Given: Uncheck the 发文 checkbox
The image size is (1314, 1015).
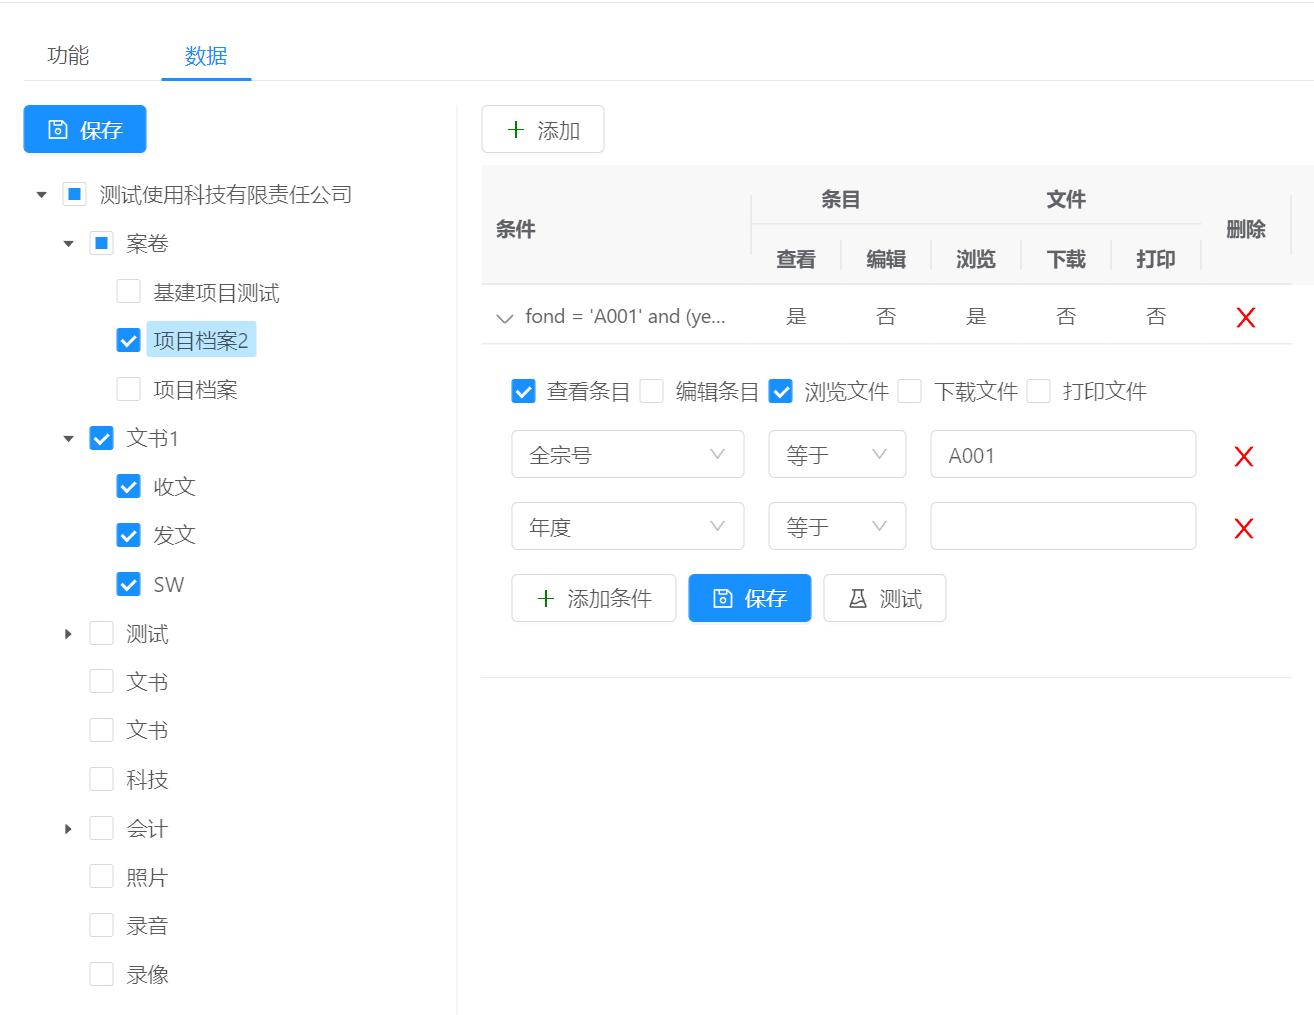Looking at the screenshot, I should point(128,535).
